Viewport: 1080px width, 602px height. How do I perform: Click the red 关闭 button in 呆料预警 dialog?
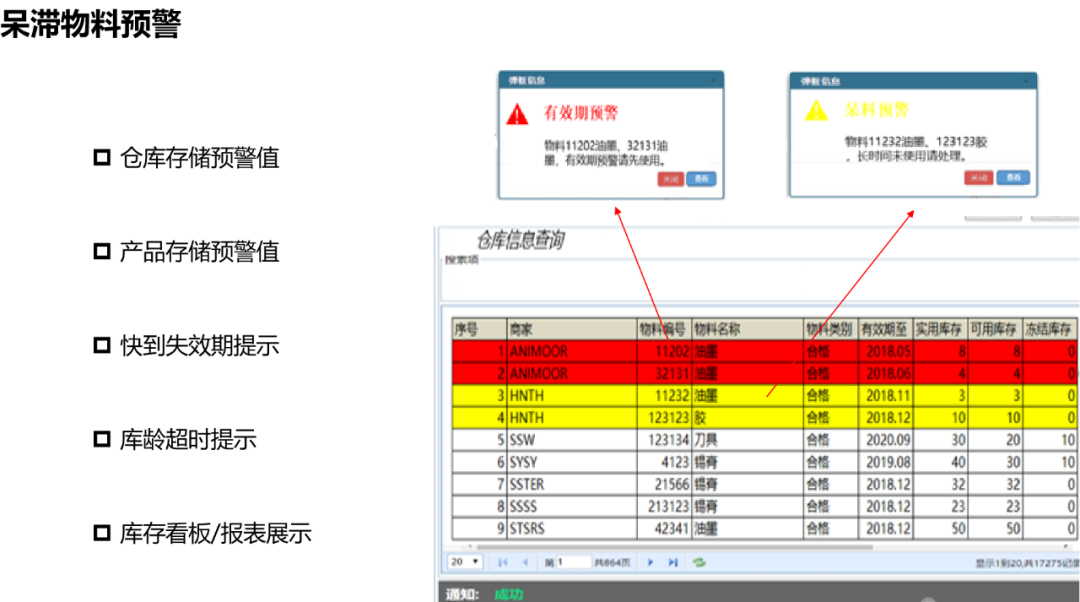pos(978,178)
